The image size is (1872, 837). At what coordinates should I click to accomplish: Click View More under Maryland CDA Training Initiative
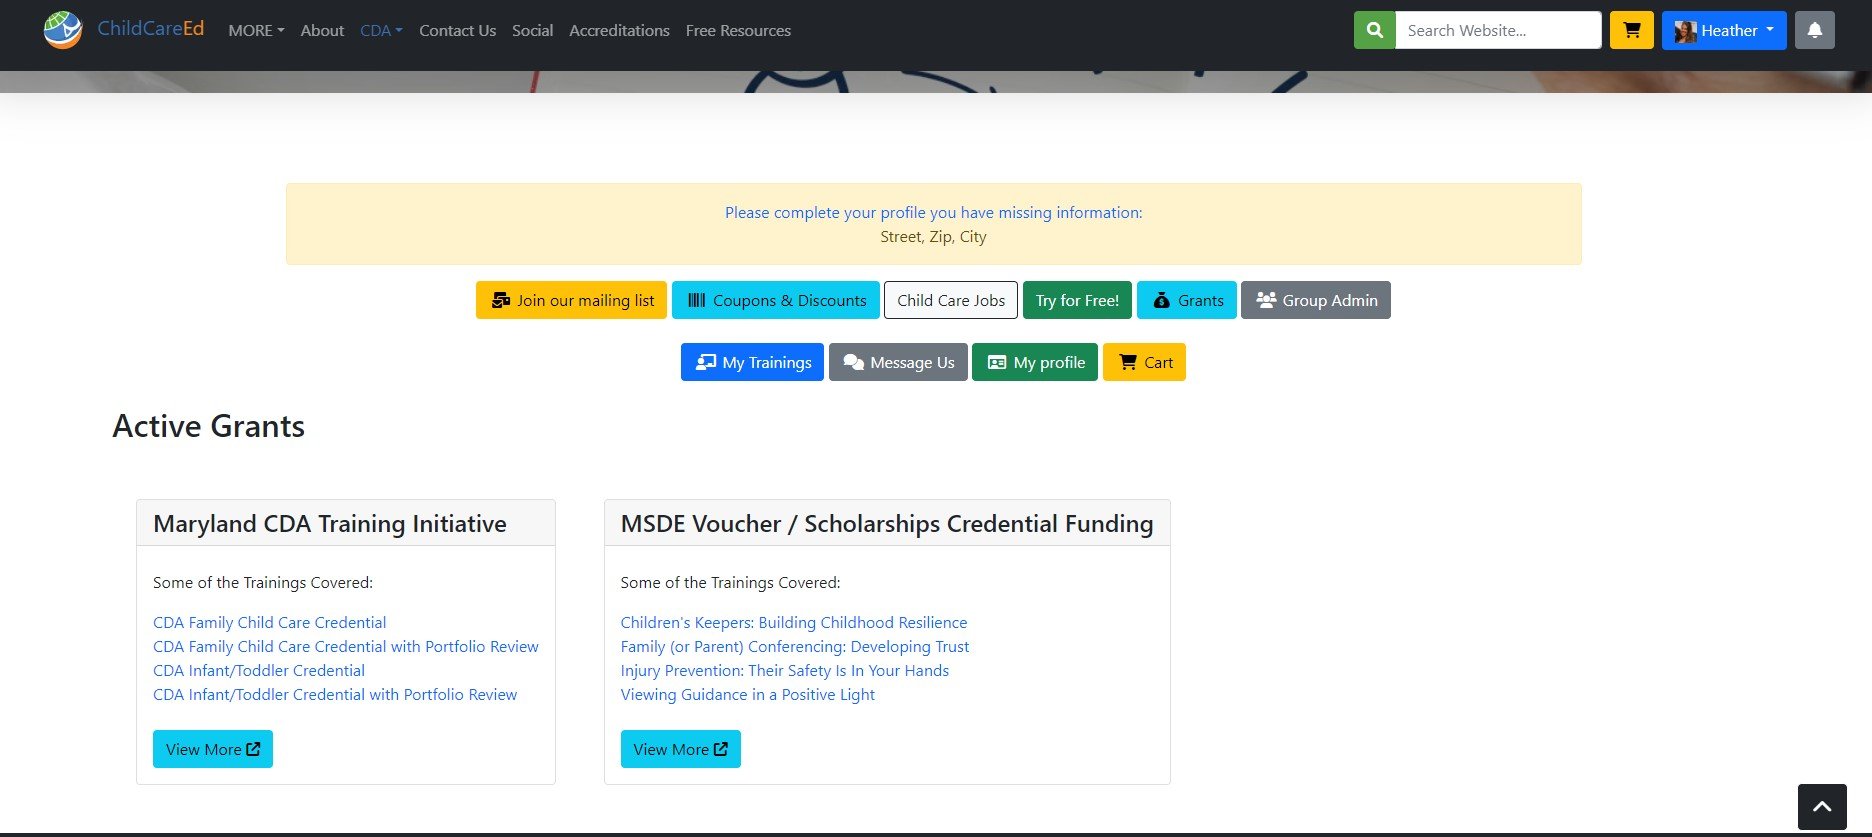(x=212, y=749)
